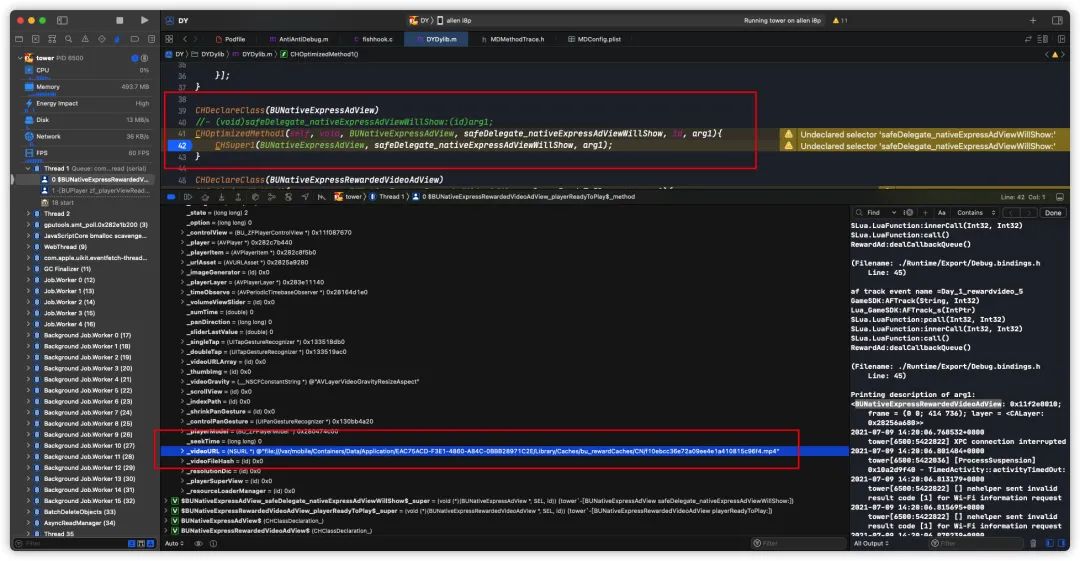Click the Step Over icon
Screen dimensions: 1080x561
(205, 197)
